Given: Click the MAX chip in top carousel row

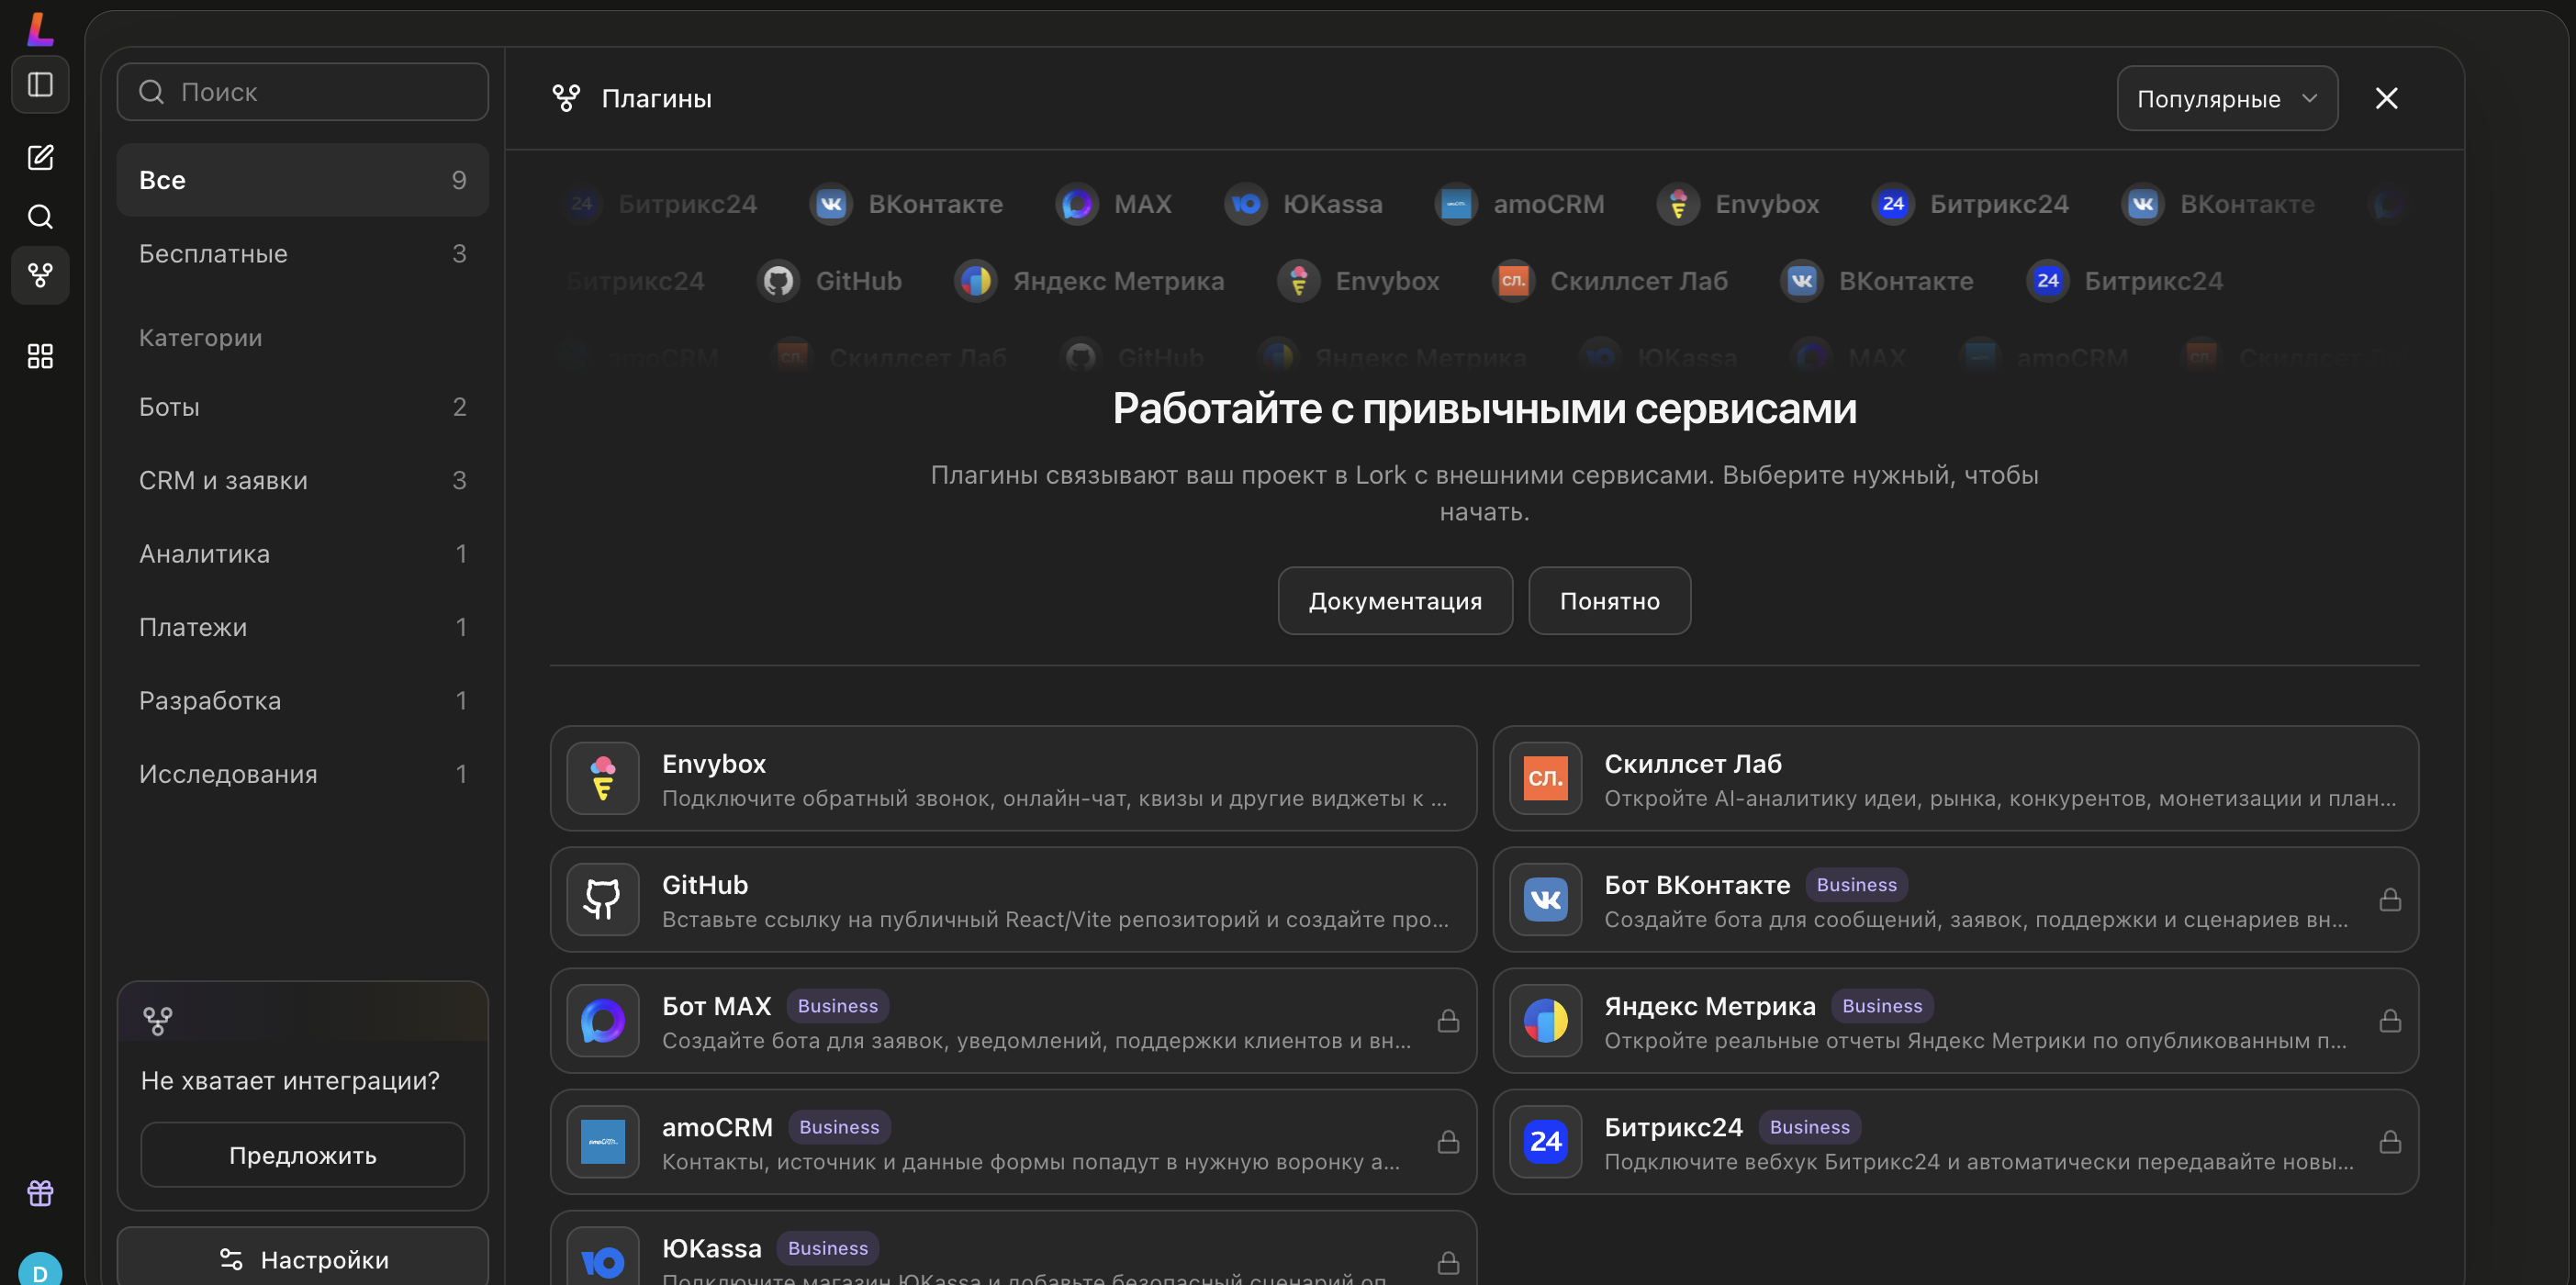Looking at the screenshot, I should pos(1114,204).
